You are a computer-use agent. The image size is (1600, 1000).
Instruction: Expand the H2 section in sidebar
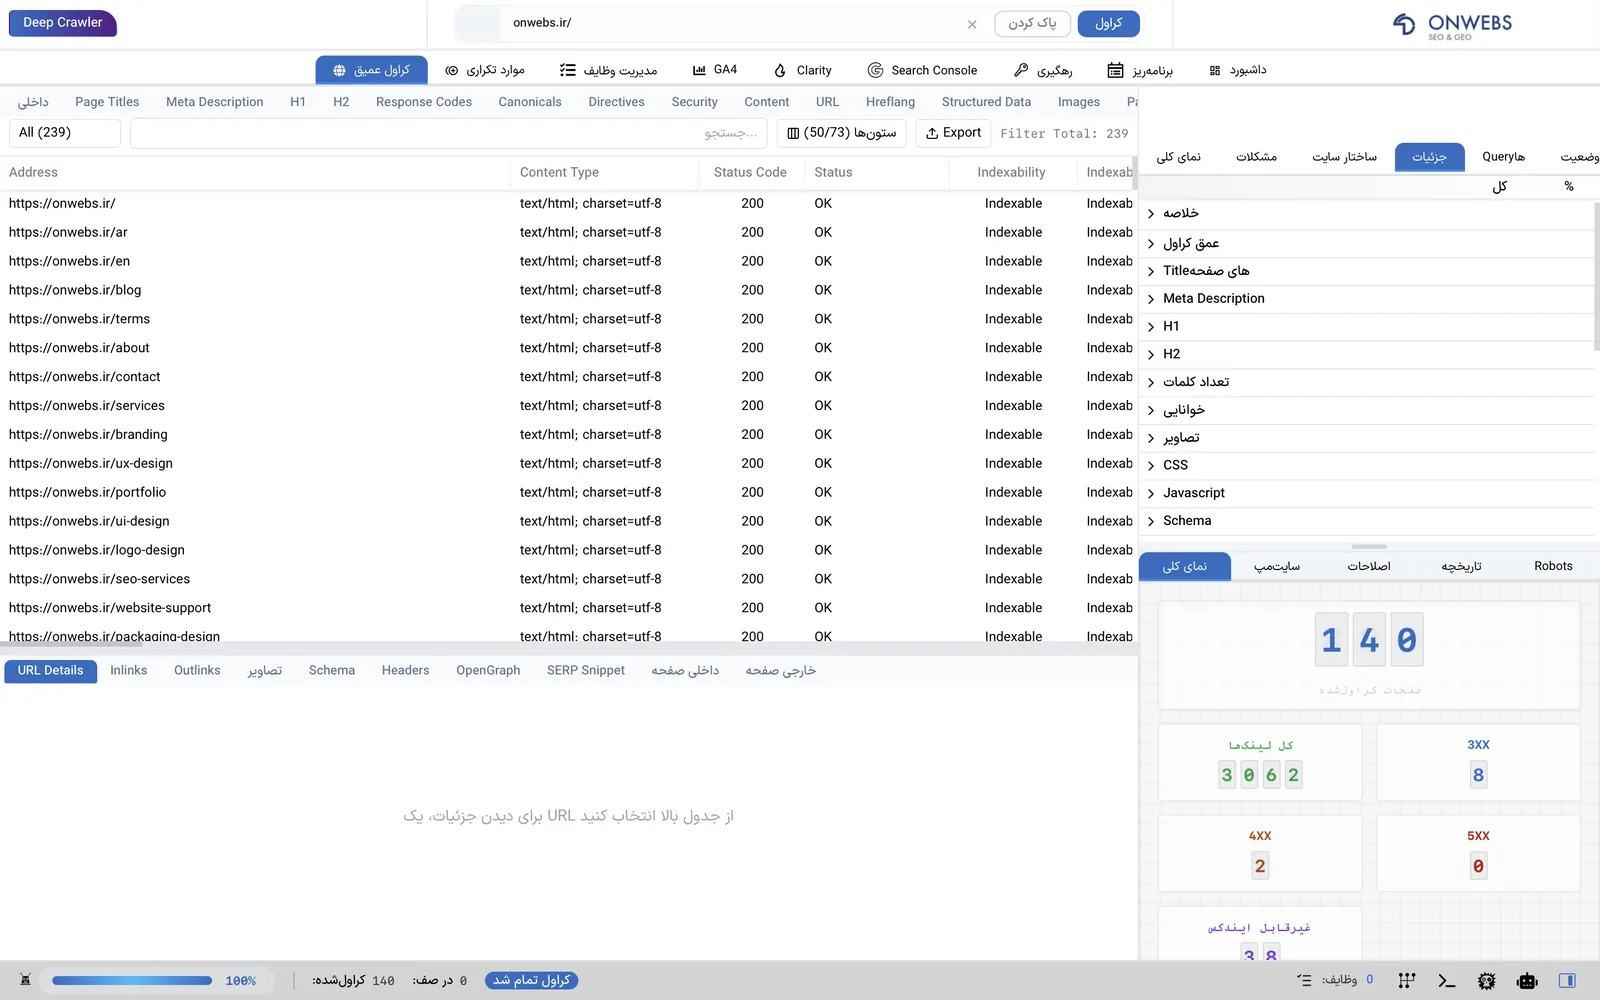1366,354
